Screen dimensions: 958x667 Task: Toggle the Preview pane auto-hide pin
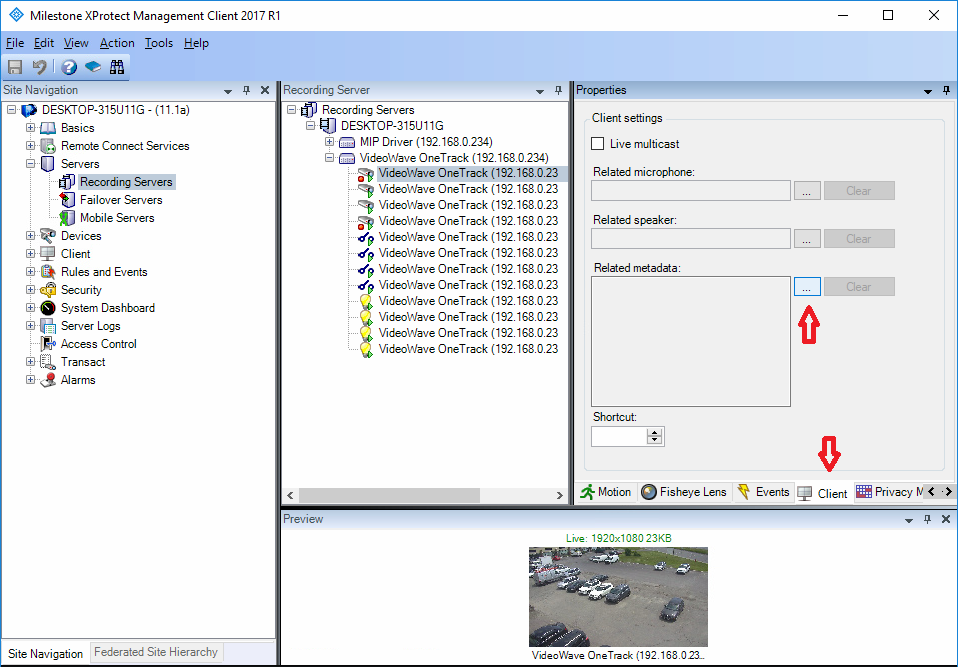pyautogui.click(x=927, y=519)
